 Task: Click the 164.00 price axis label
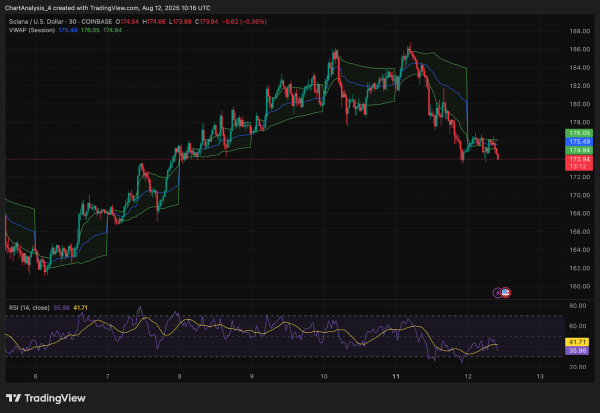tap(579, 250)
